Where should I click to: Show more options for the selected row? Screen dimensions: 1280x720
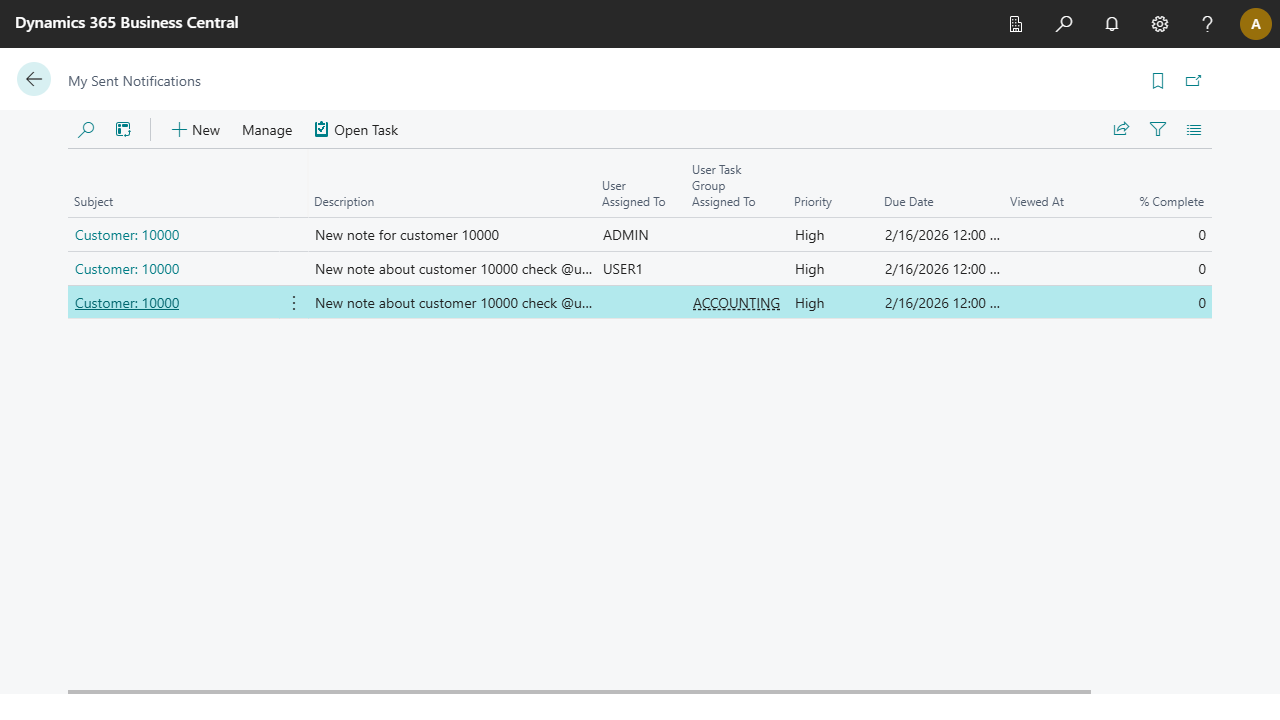pyautogui.click(x=294, y=303)
